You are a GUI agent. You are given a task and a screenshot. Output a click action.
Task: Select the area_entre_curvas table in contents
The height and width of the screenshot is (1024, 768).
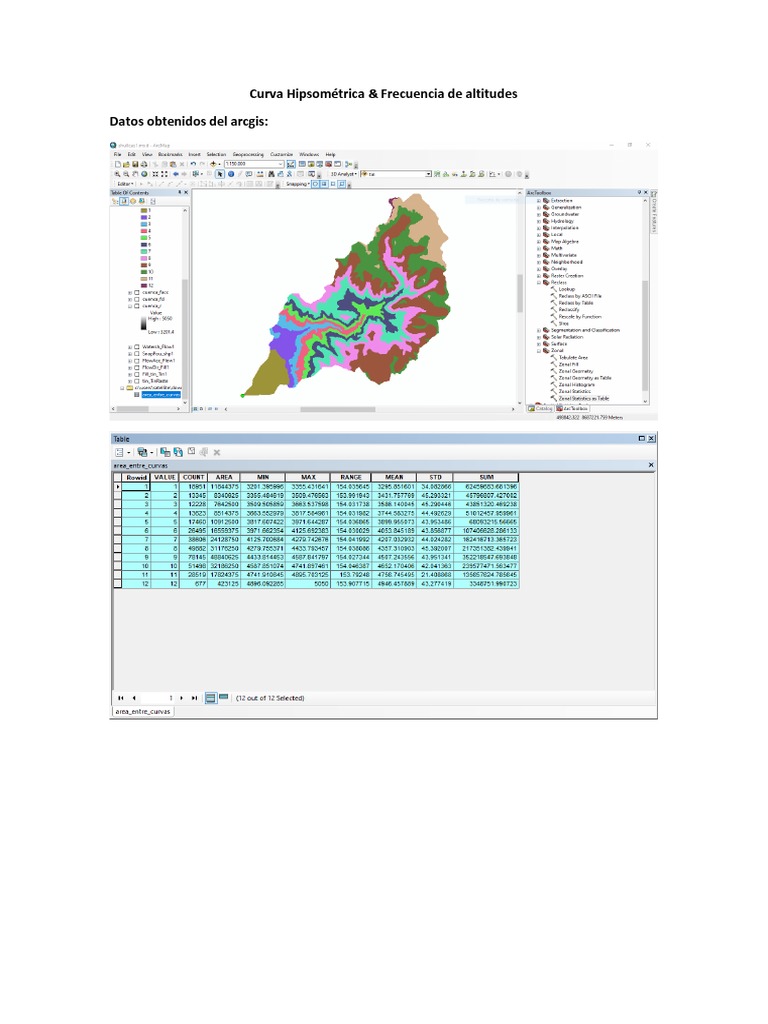pos(159,394)
